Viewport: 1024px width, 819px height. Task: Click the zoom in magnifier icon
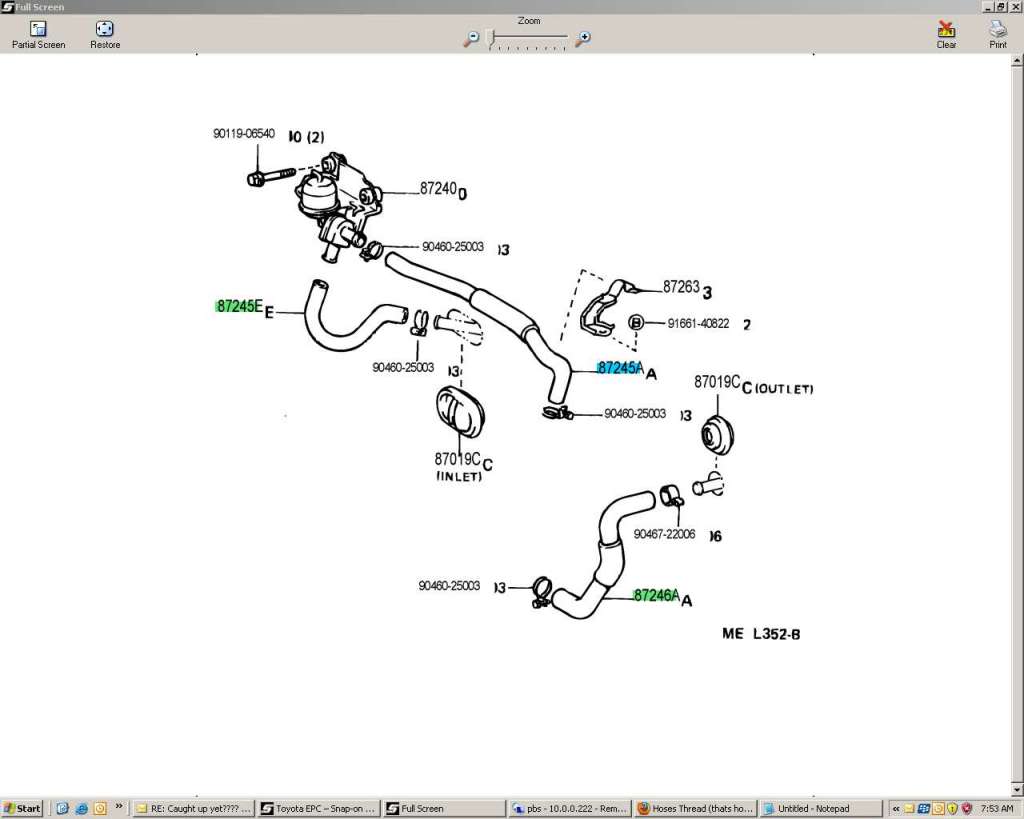click(583, 38)
